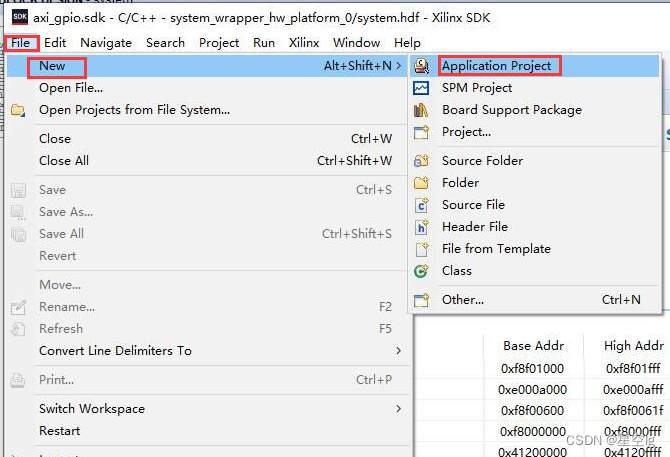Select Source Folder entry
The width and height of the screenshot is (670, 457).
coord(534,161)
